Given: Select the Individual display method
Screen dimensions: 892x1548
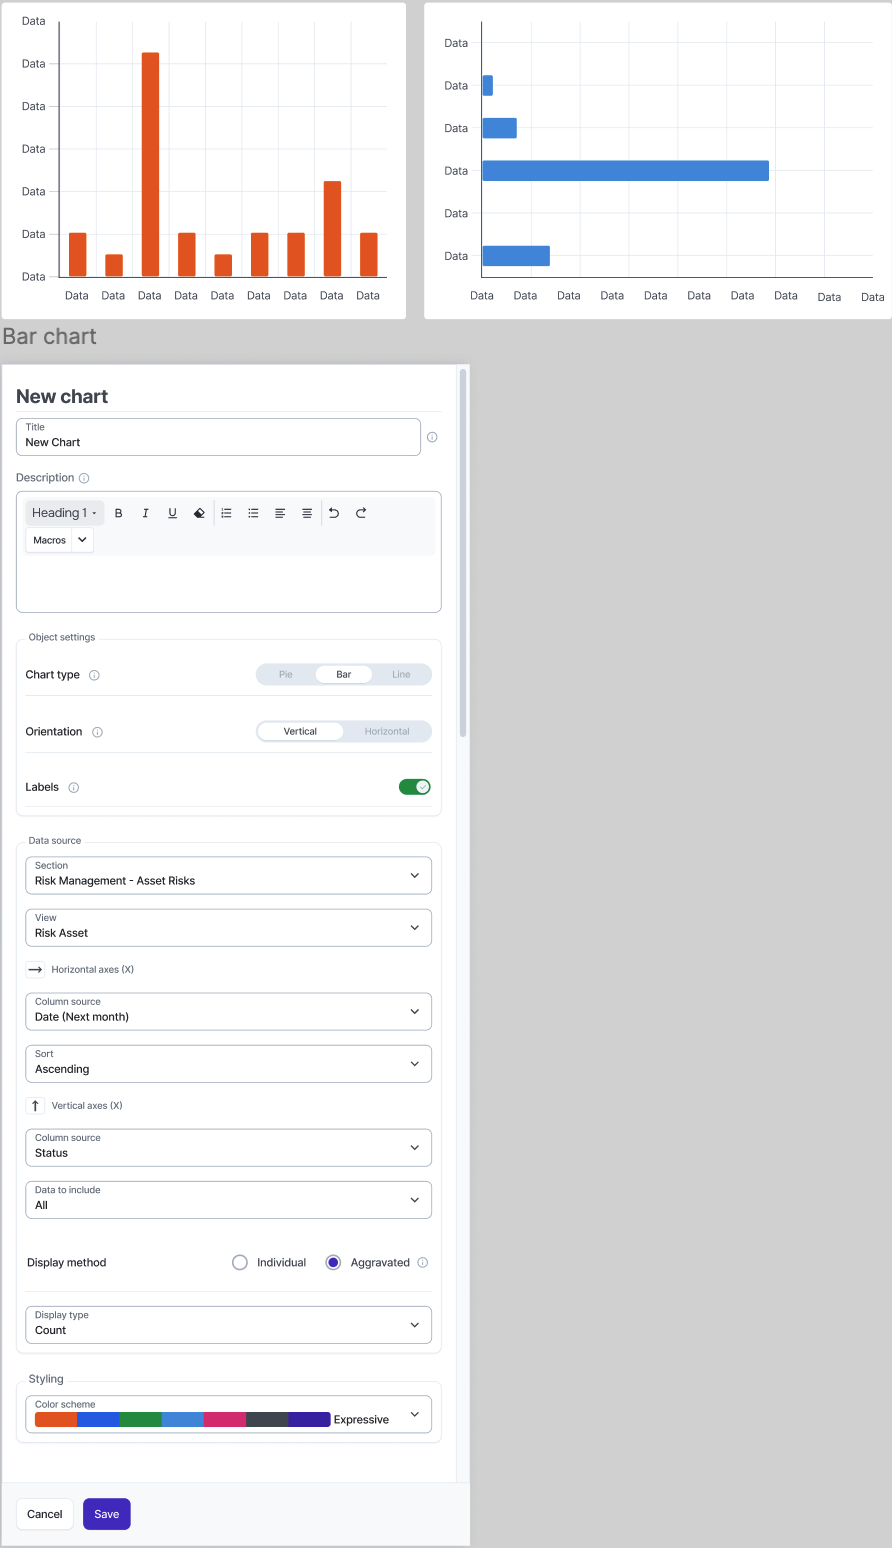Looking at the screenshot, I should [240, 1263].
